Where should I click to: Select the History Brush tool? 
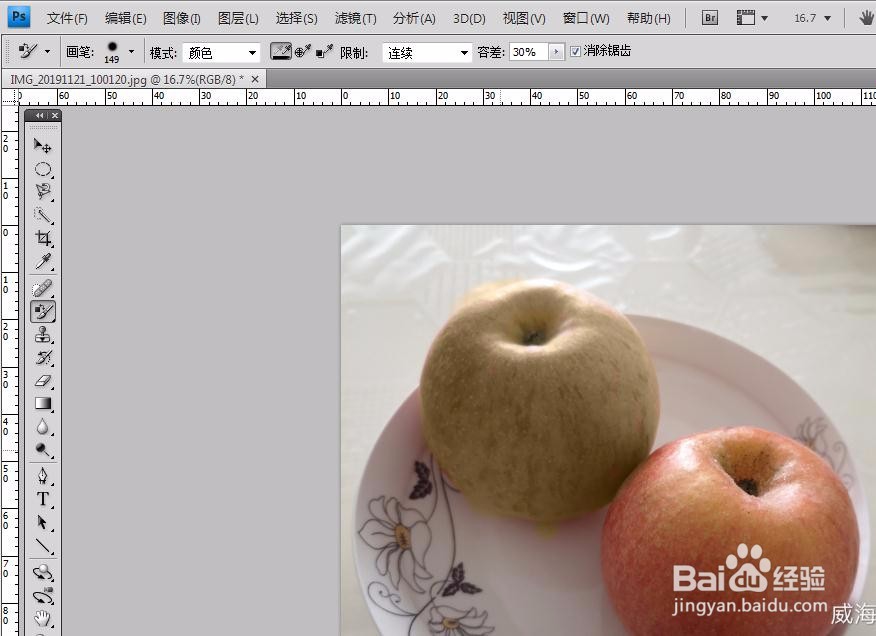click(x=42, y=358)
